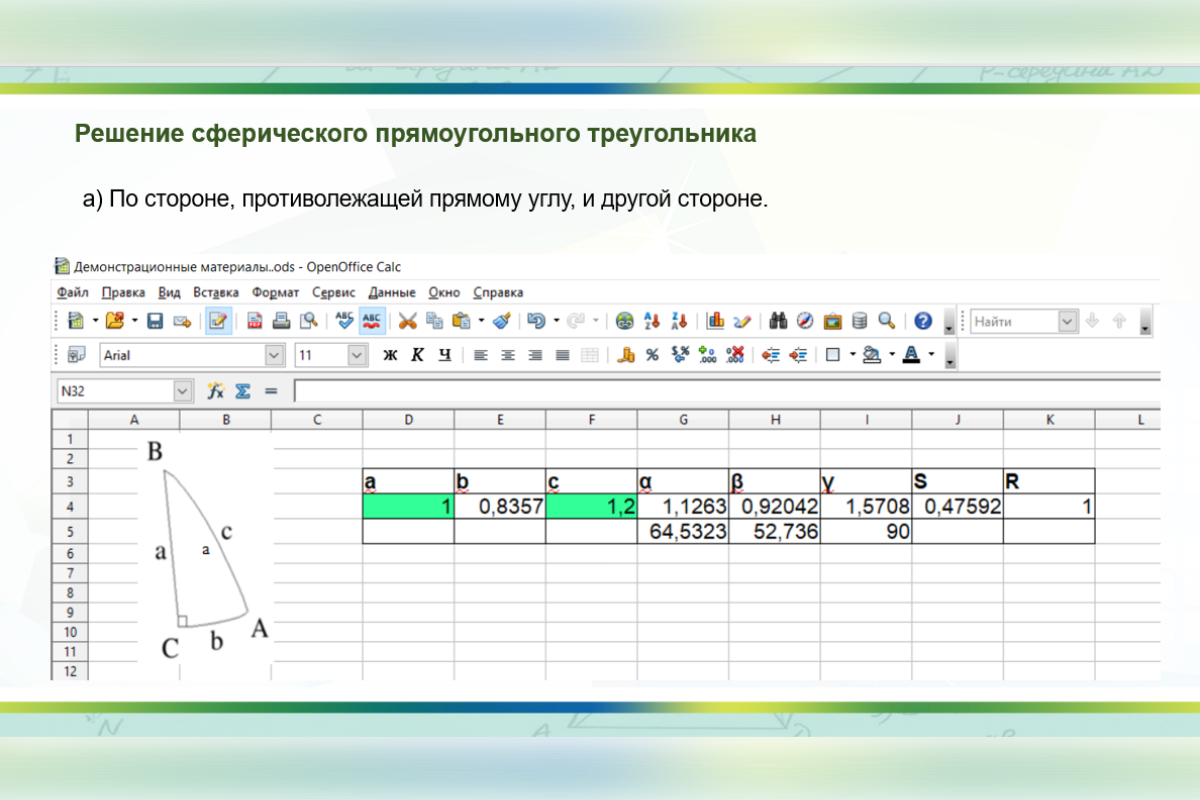Sort the column in ascending order

tap(653, 321)
